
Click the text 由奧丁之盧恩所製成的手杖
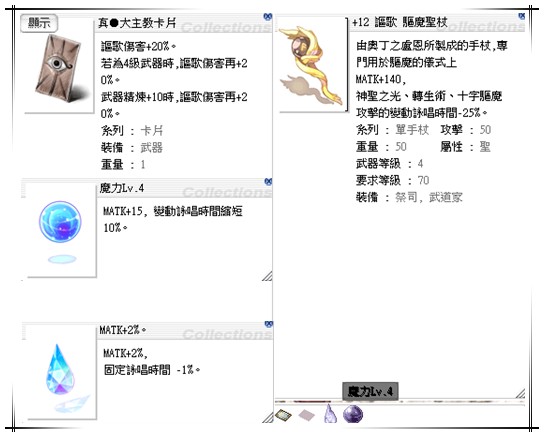coord(423,46)
